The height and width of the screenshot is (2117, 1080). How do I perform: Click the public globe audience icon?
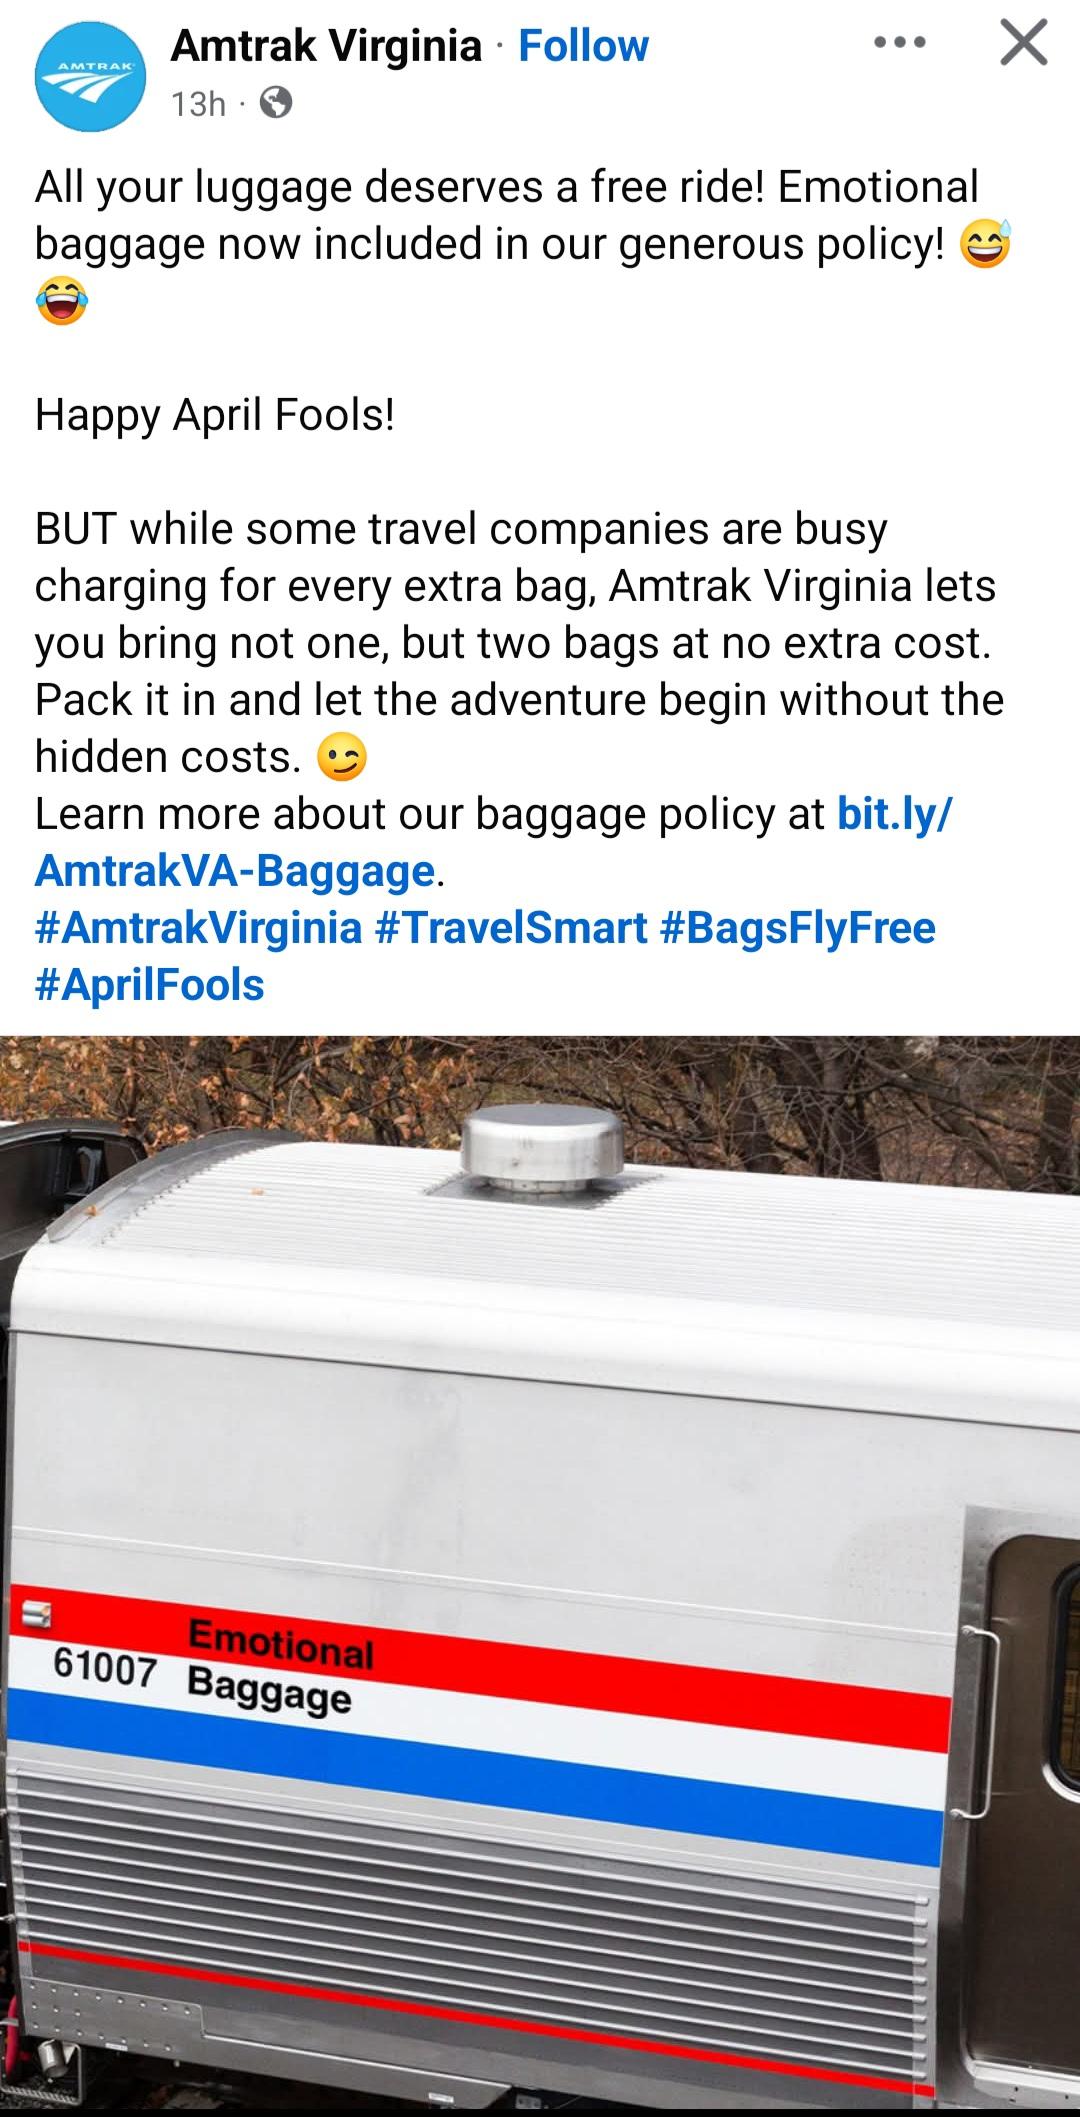[276, 103]
